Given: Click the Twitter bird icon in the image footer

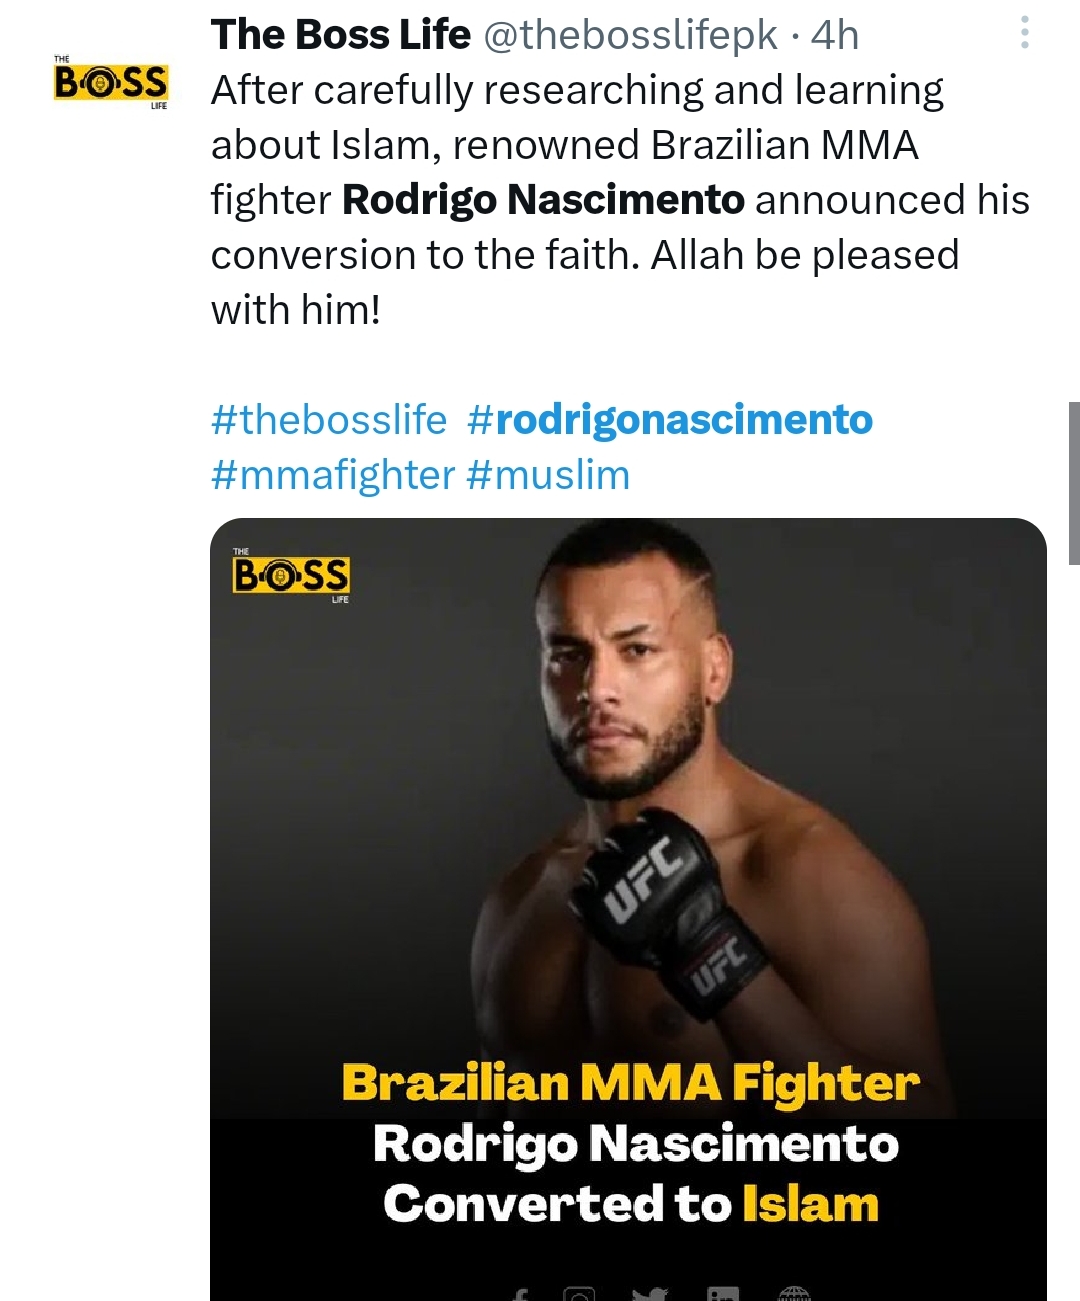Looking at the screenshot, I should [x=652, y=1294].
